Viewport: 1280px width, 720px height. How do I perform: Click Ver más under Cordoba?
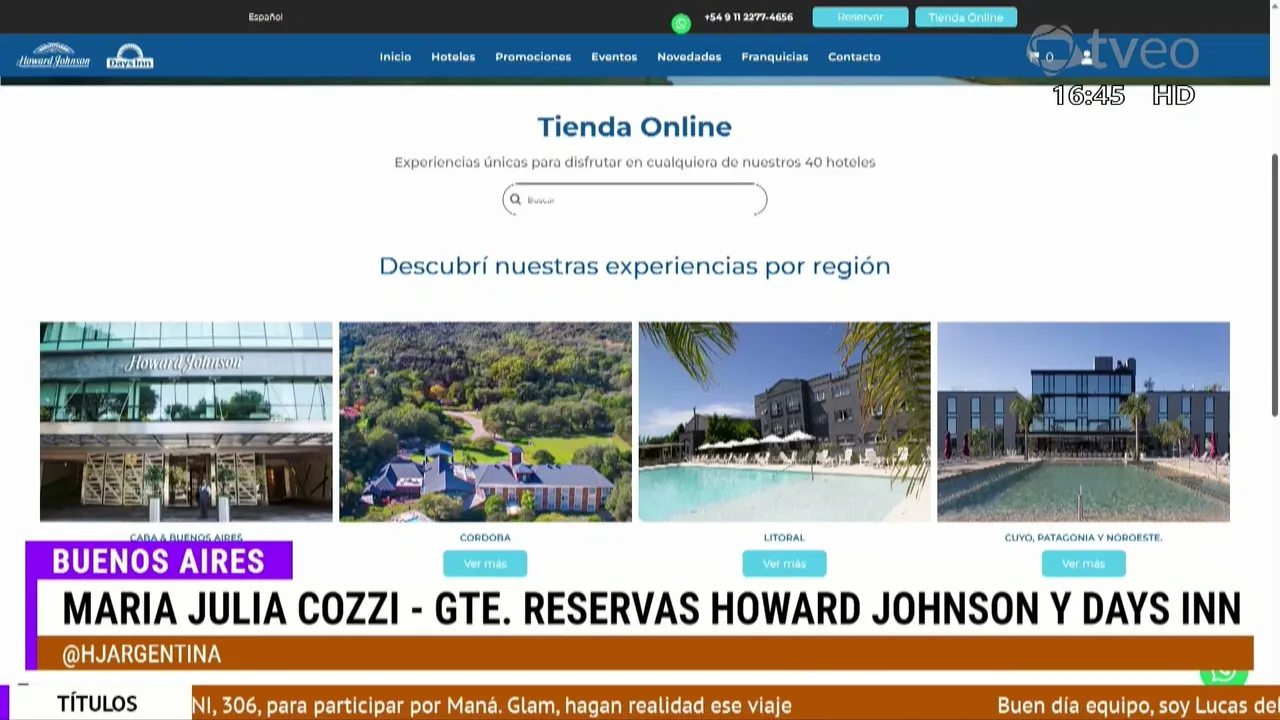pos(485,564)
